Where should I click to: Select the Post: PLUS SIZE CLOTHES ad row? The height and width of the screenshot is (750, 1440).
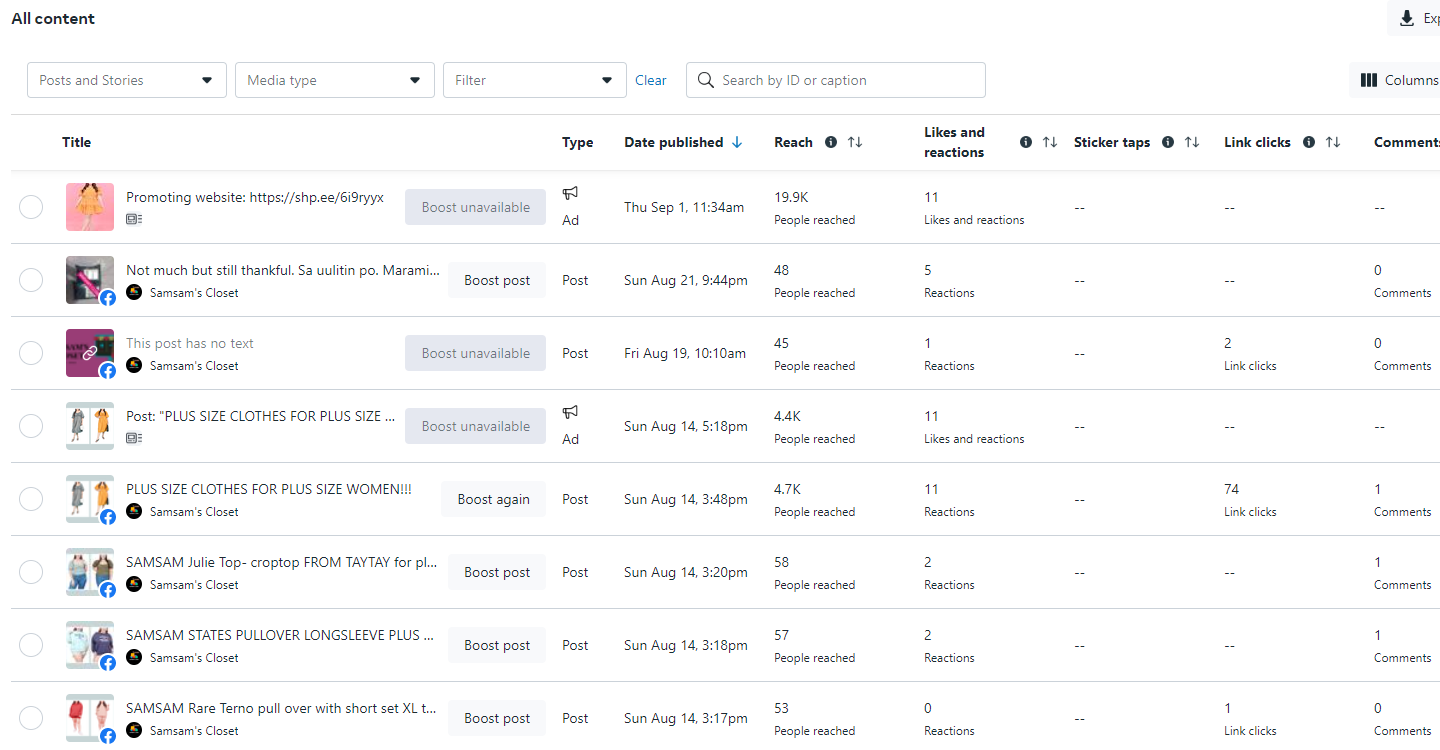click(31, 426)
